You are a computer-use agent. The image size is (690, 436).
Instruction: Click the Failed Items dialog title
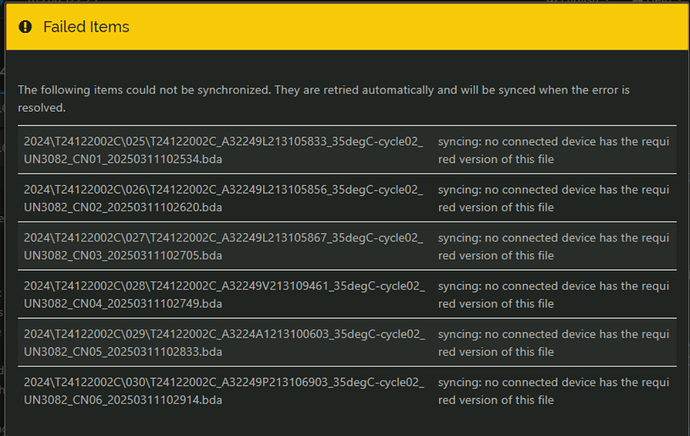tap(86, 27)
